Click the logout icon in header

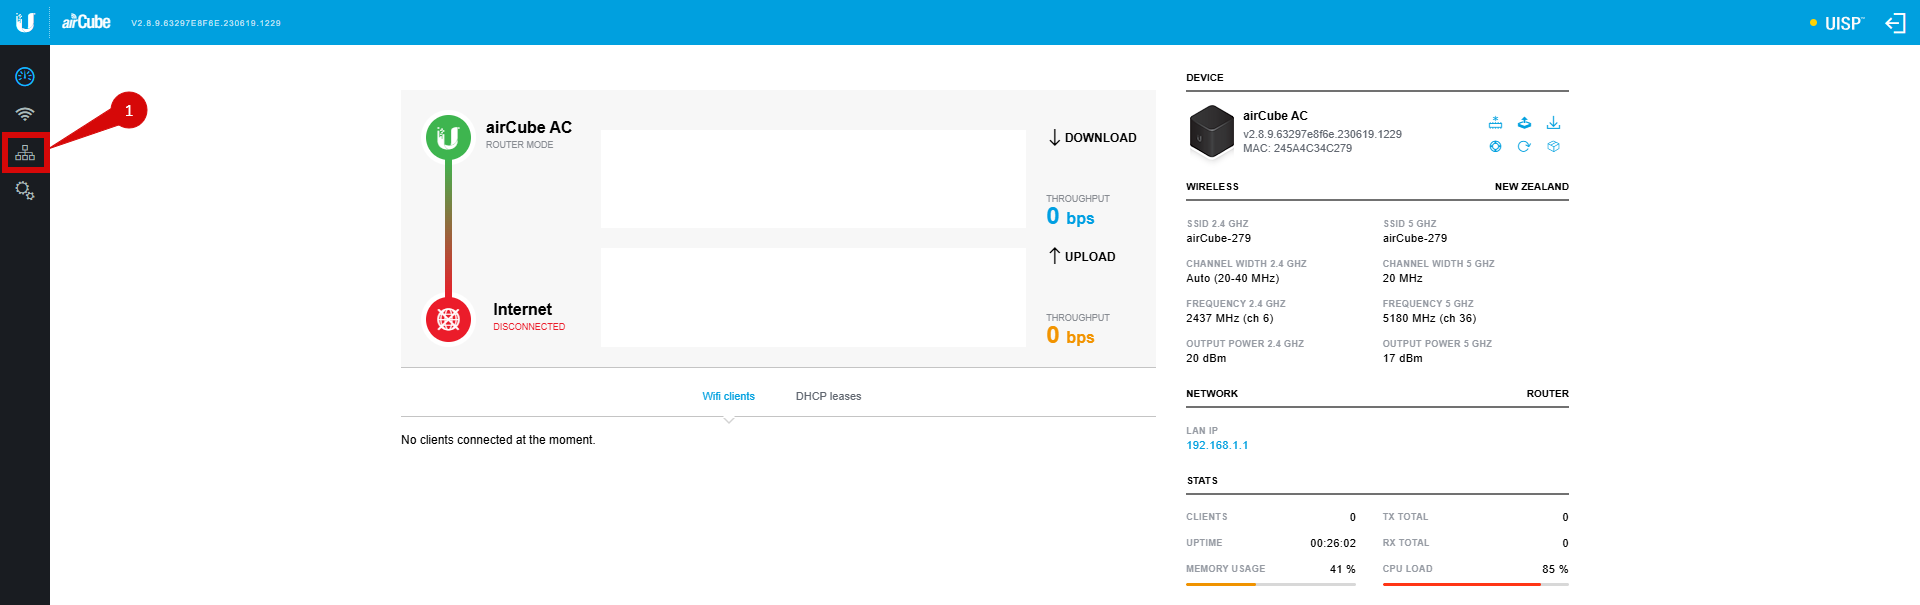pyautogui.click(x=1895, y=23)
